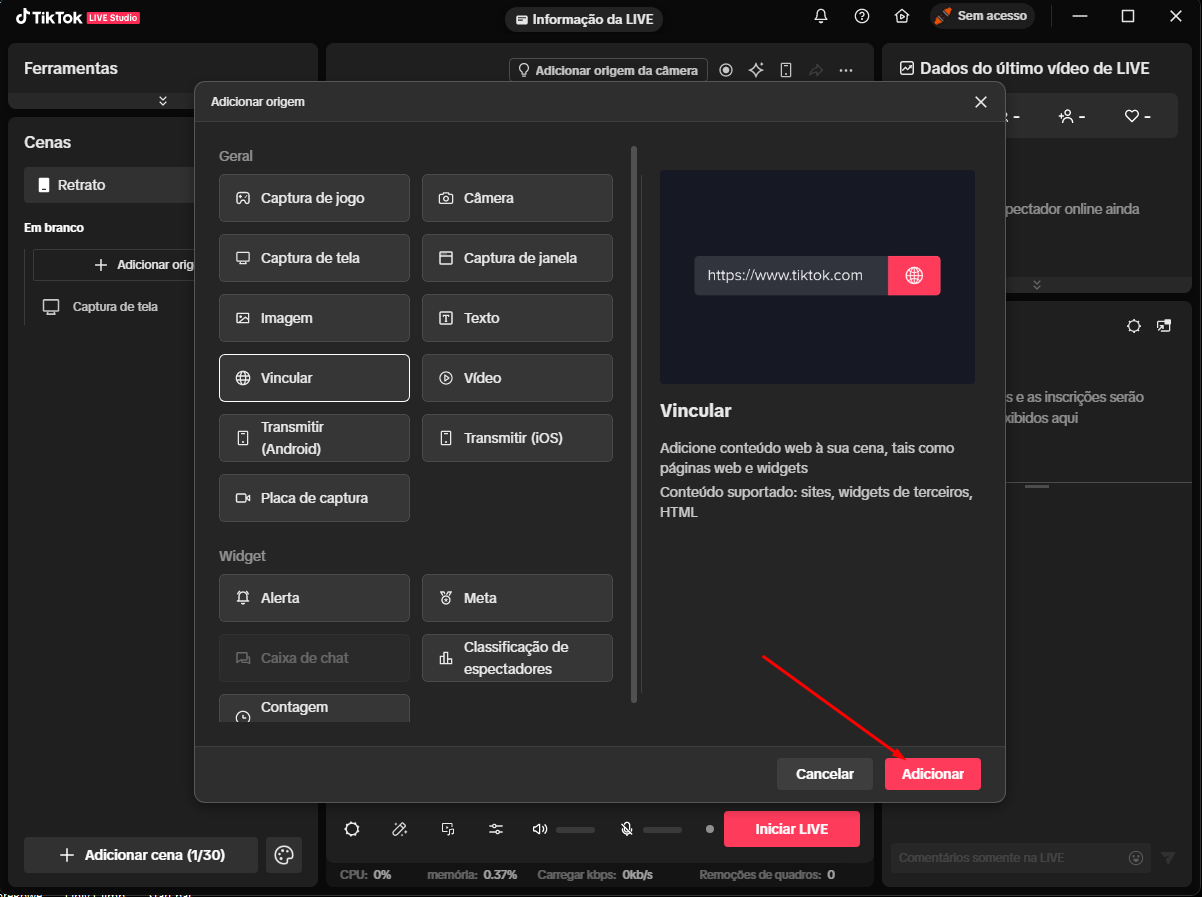The width and height of the screenshot is (1202, 897).
Task: Click Adicionar origem da câmera
Action: (x=609, y=70)
